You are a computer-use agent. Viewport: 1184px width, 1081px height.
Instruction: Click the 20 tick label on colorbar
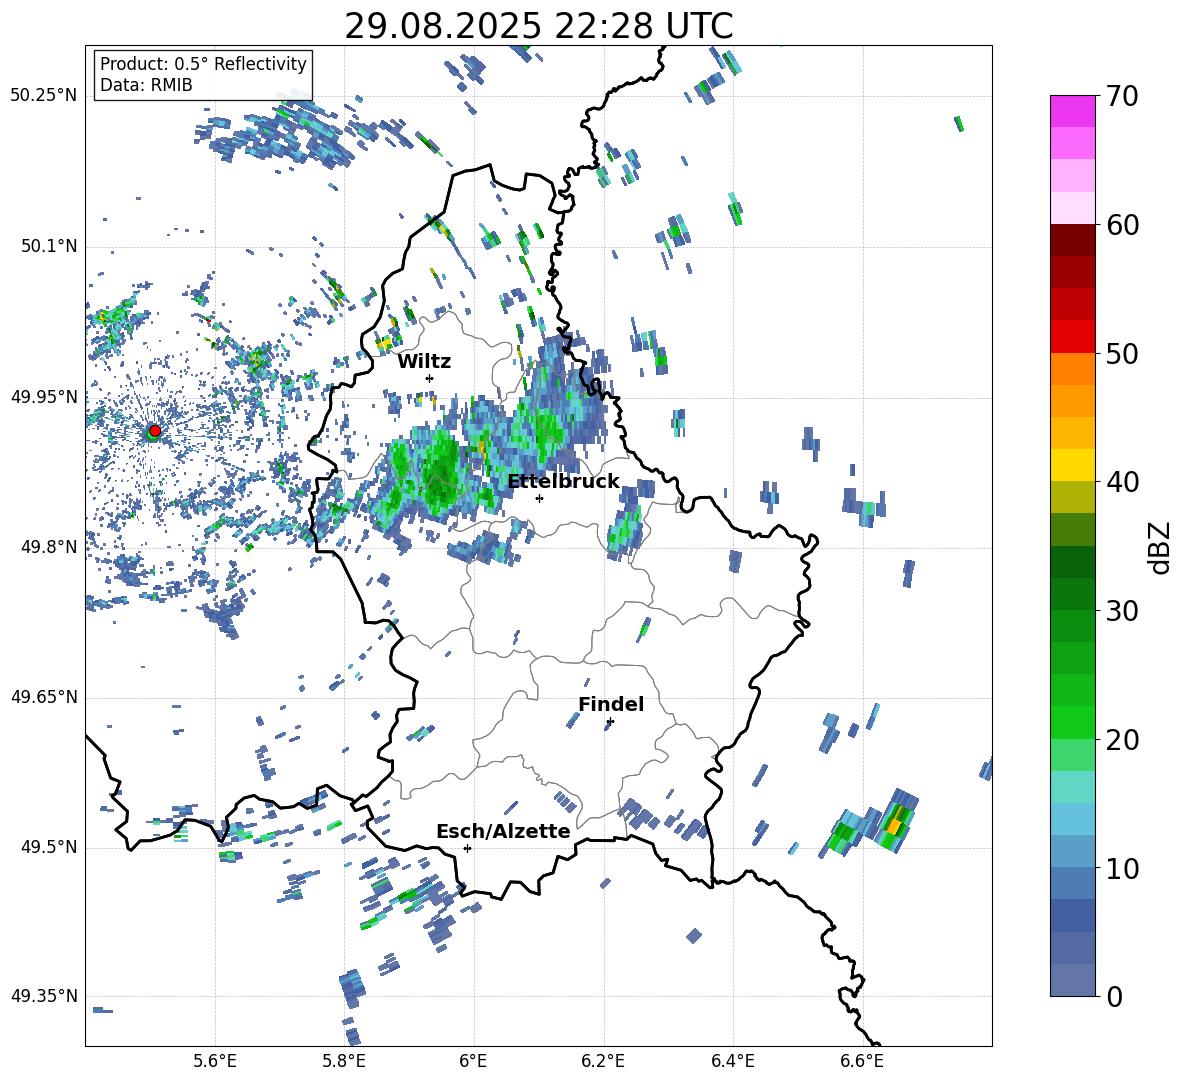point(1122,740)
